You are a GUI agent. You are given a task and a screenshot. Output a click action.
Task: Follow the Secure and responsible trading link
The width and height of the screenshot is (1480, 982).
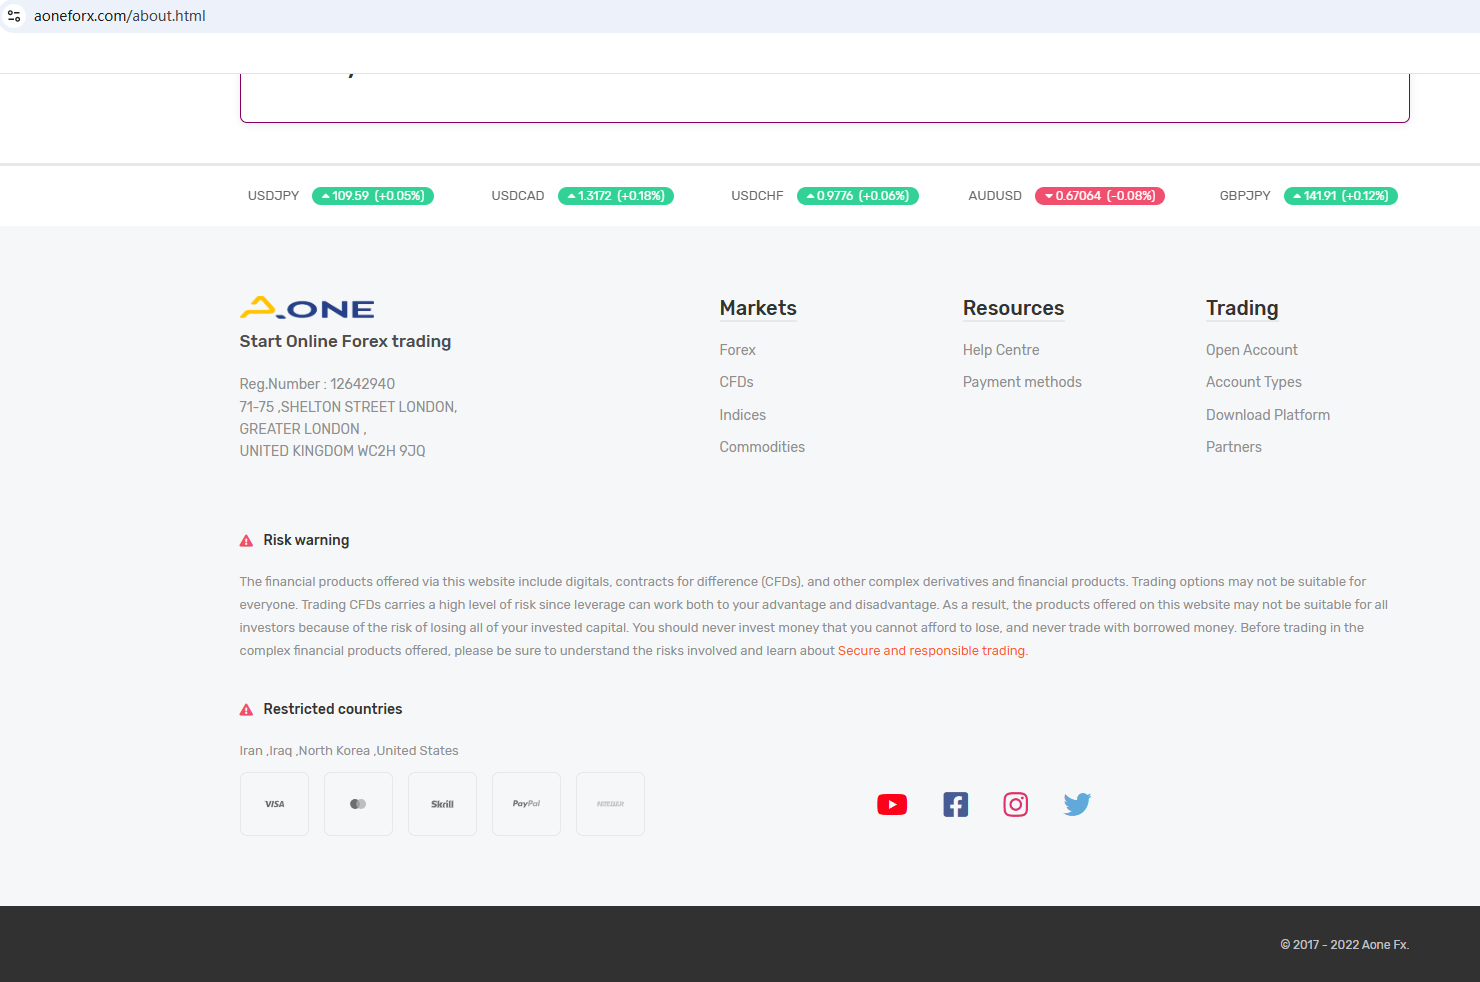coord(930,651)
